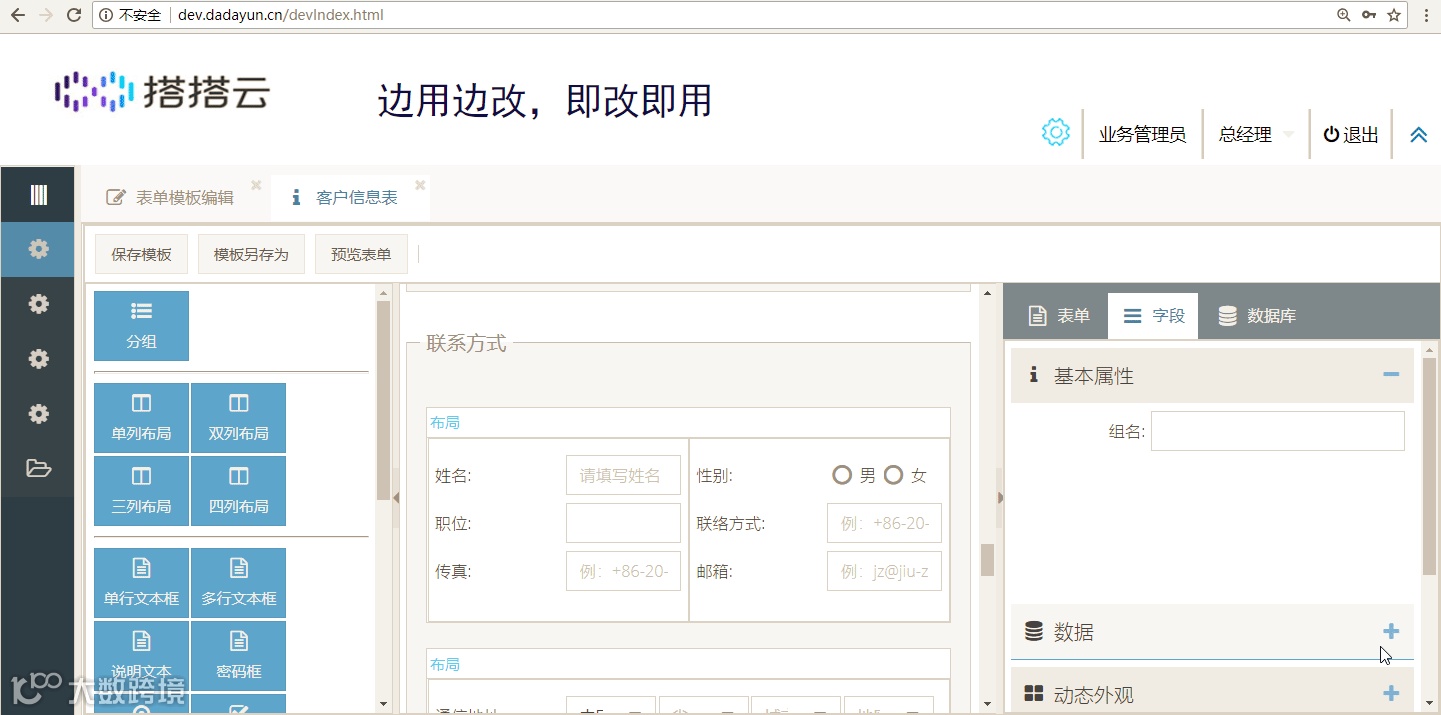Add 说明文本 description text component

[141, 656]
